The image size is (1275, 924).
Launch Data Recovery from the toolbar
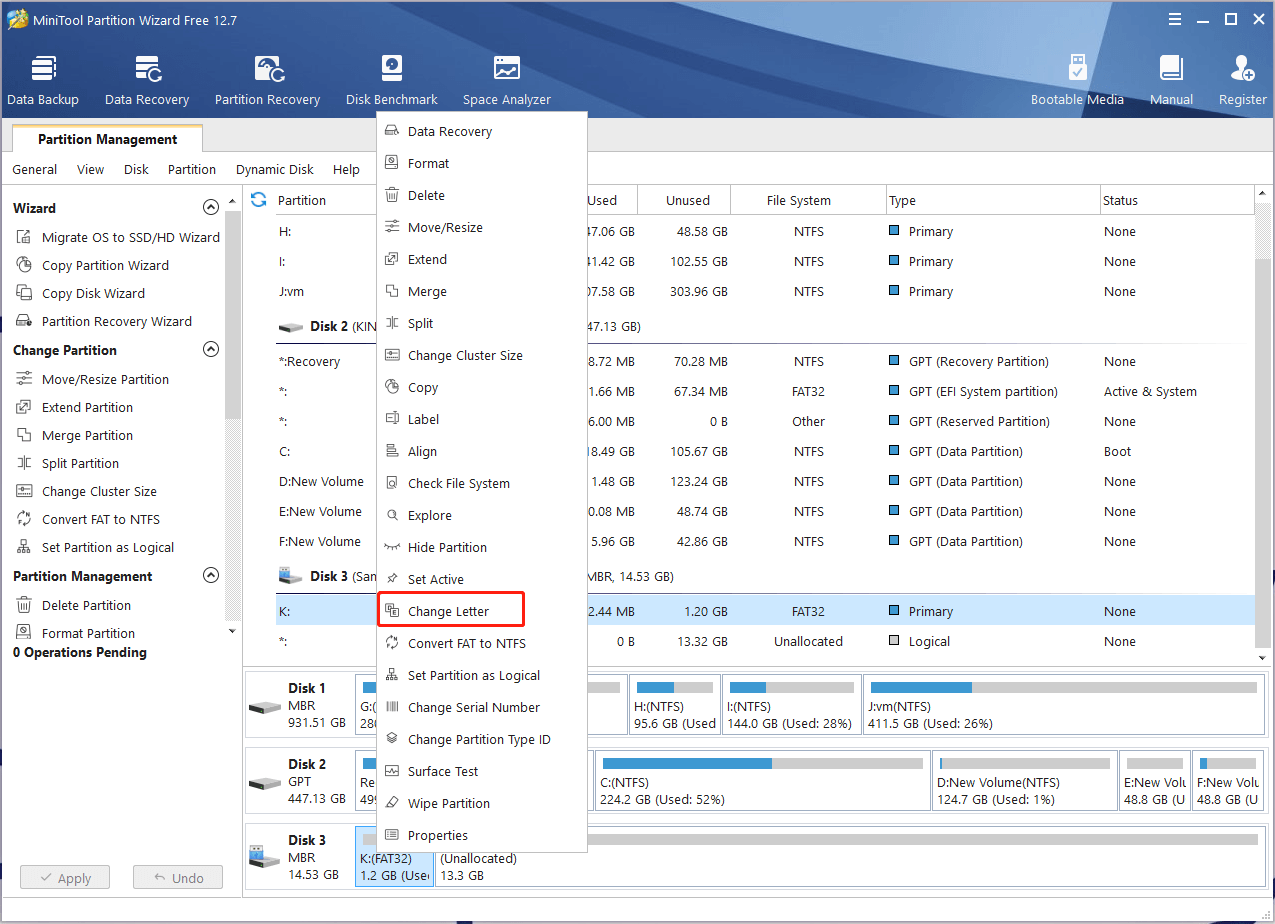click(x=147, y=80)
